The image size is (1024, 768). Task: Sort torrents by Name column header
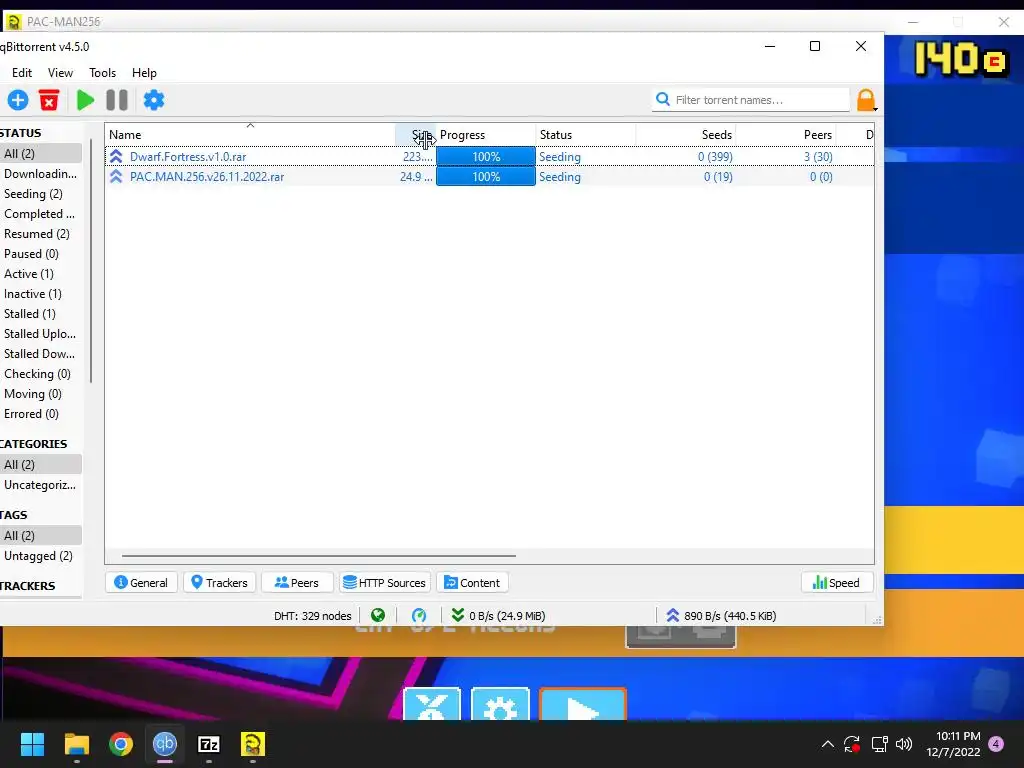(x=249, y=135)
